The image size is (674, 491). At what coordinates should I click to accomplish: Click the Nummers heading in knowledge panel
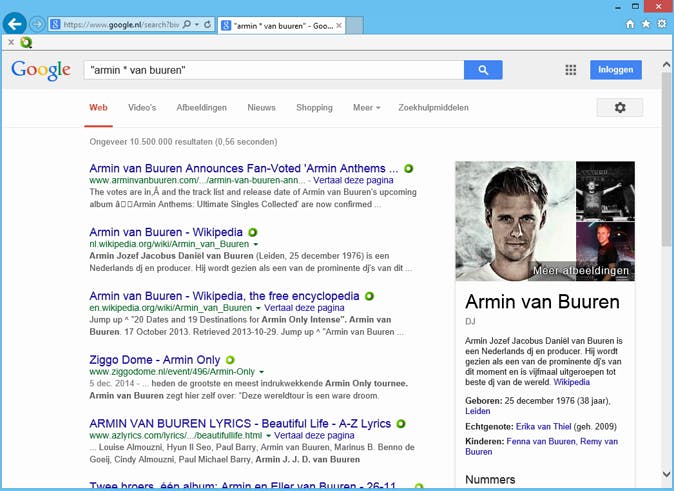pyautogui.click(x=490, y=479)
